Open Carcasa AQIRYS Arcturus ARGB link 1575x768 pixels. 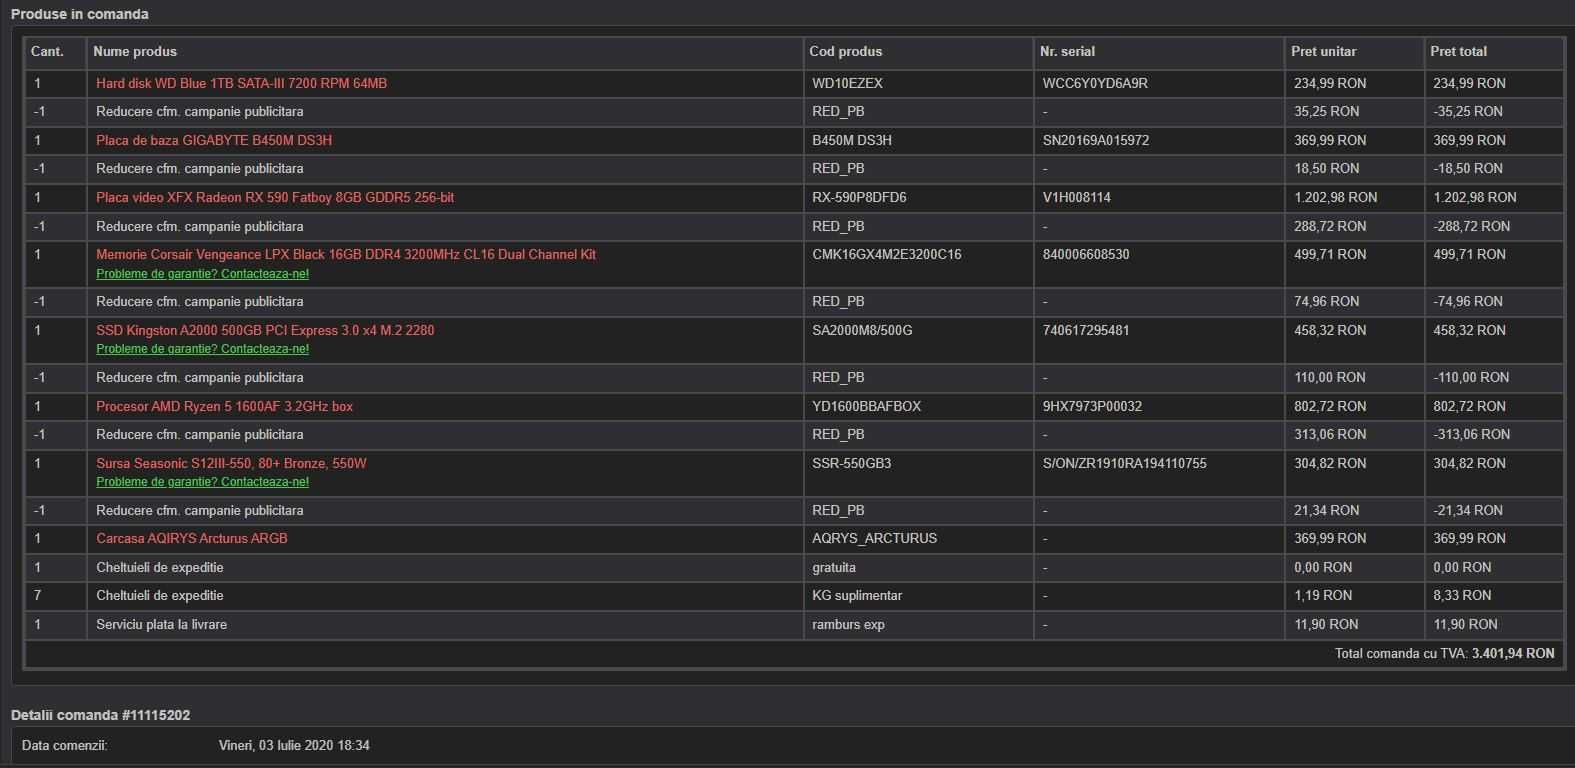click(192, 538)
